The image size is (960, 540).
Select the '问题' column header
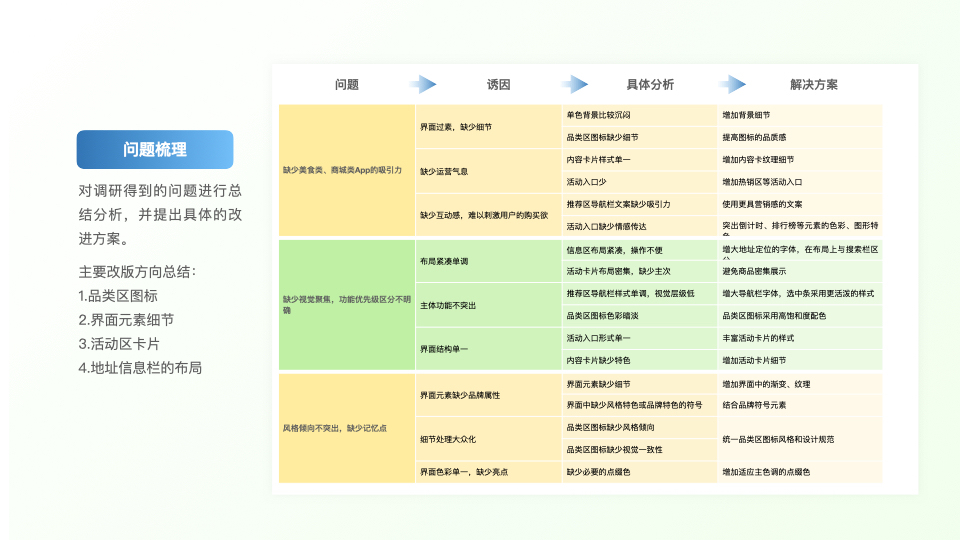(347, 84)
